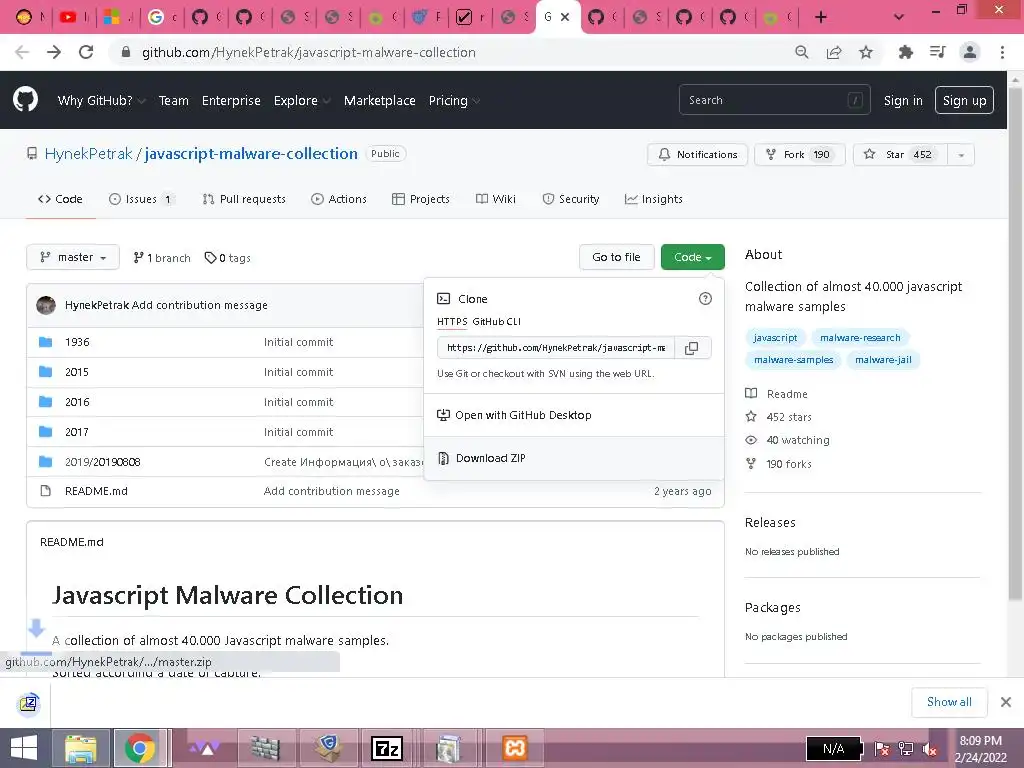Open the XAMPP icon in taskbar

pos(515,748)
